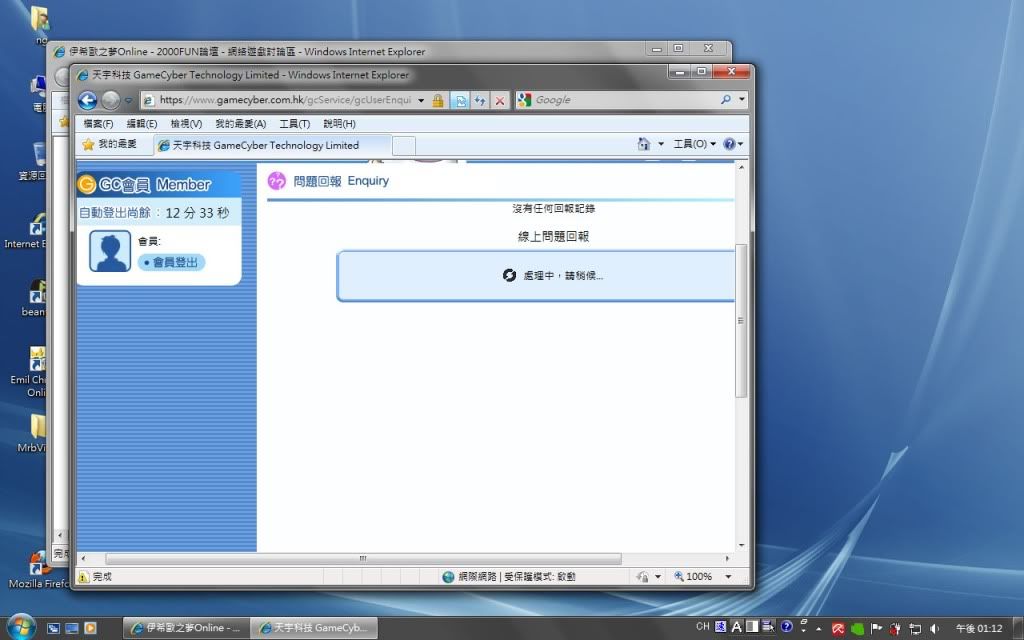Click the page scroll-up arrow
1024x640 pixels.
[741, 168]
